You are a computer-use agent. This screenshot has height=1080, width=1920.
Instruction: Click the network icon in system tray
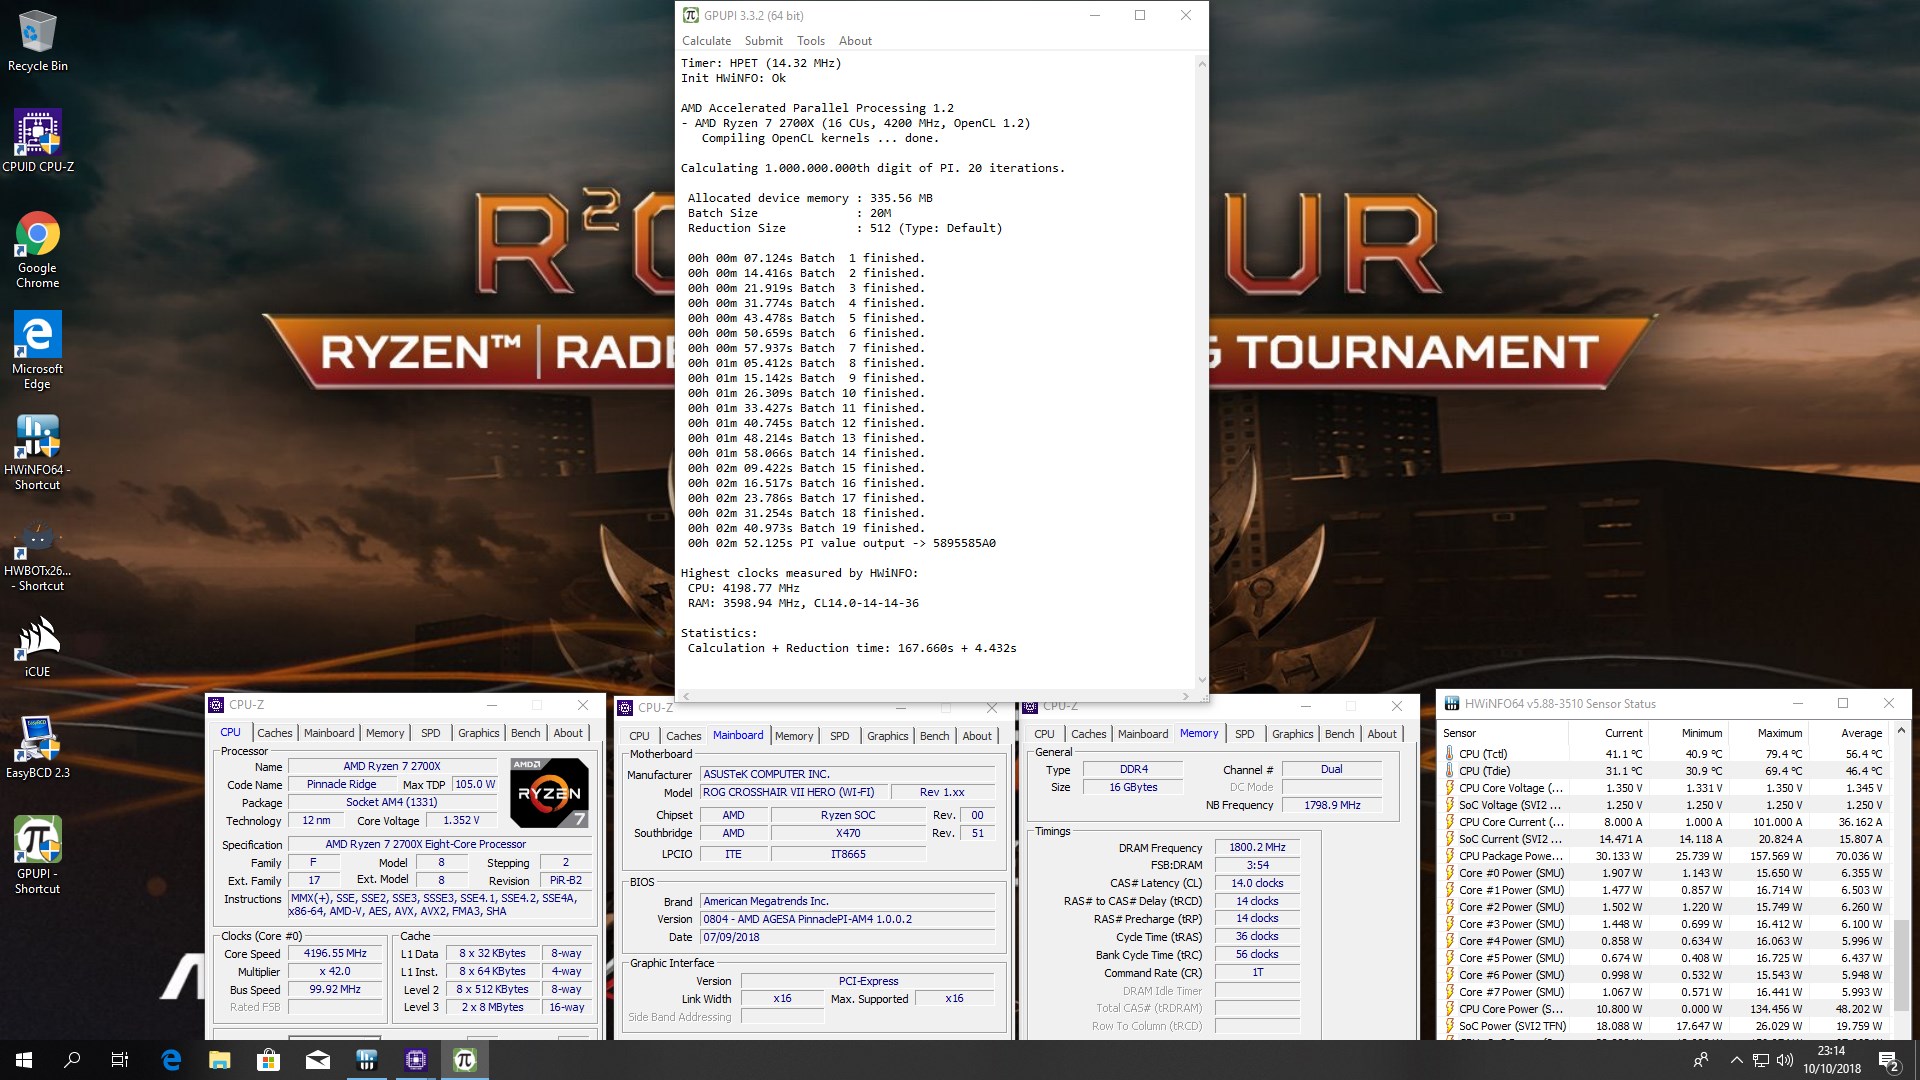point(1761,1060)
